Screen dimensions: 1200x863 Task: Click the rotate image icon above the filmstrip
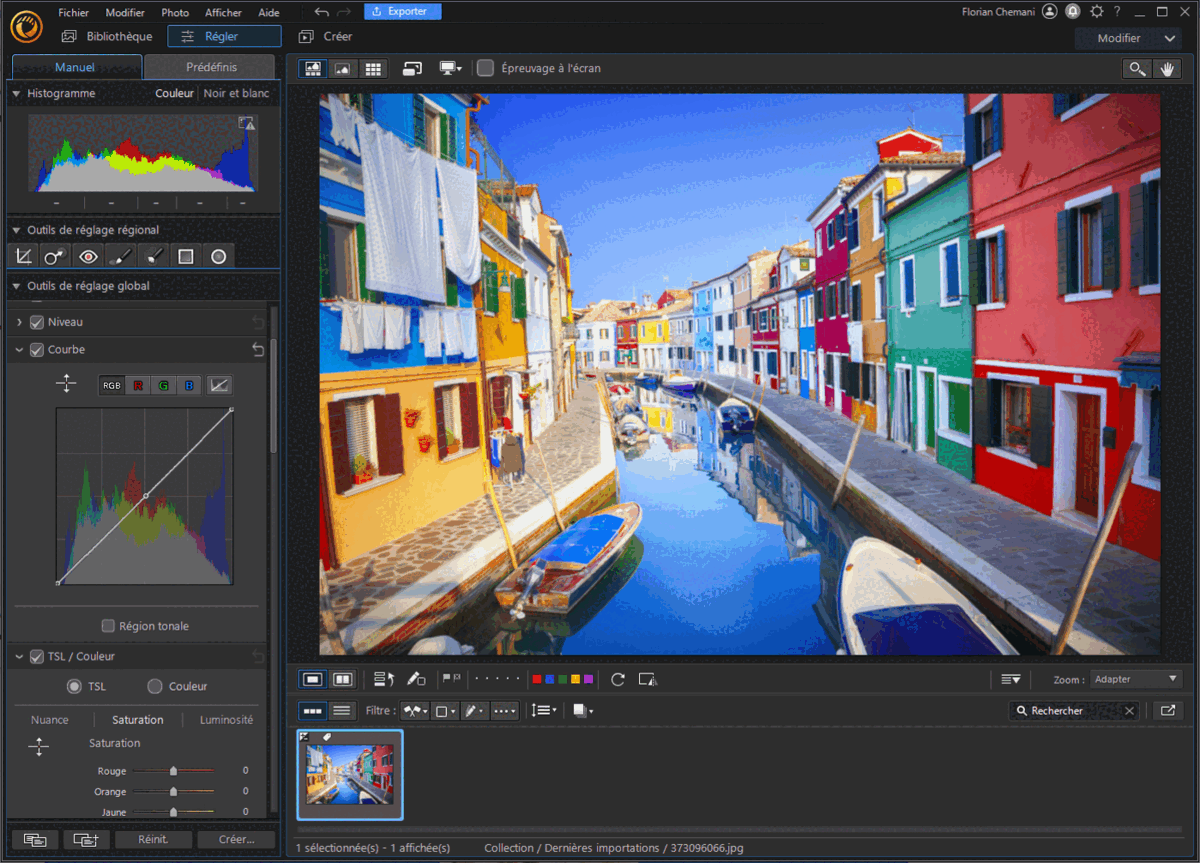(617, 679)
